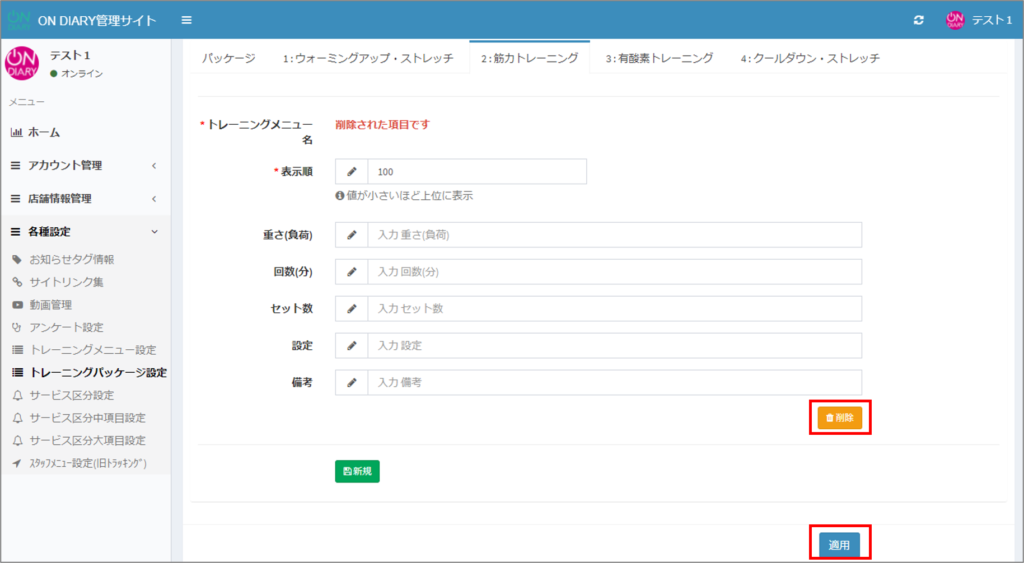Switch to 3:有酸素トレーニング tab
1024x563 pixels.
[659, 59]
